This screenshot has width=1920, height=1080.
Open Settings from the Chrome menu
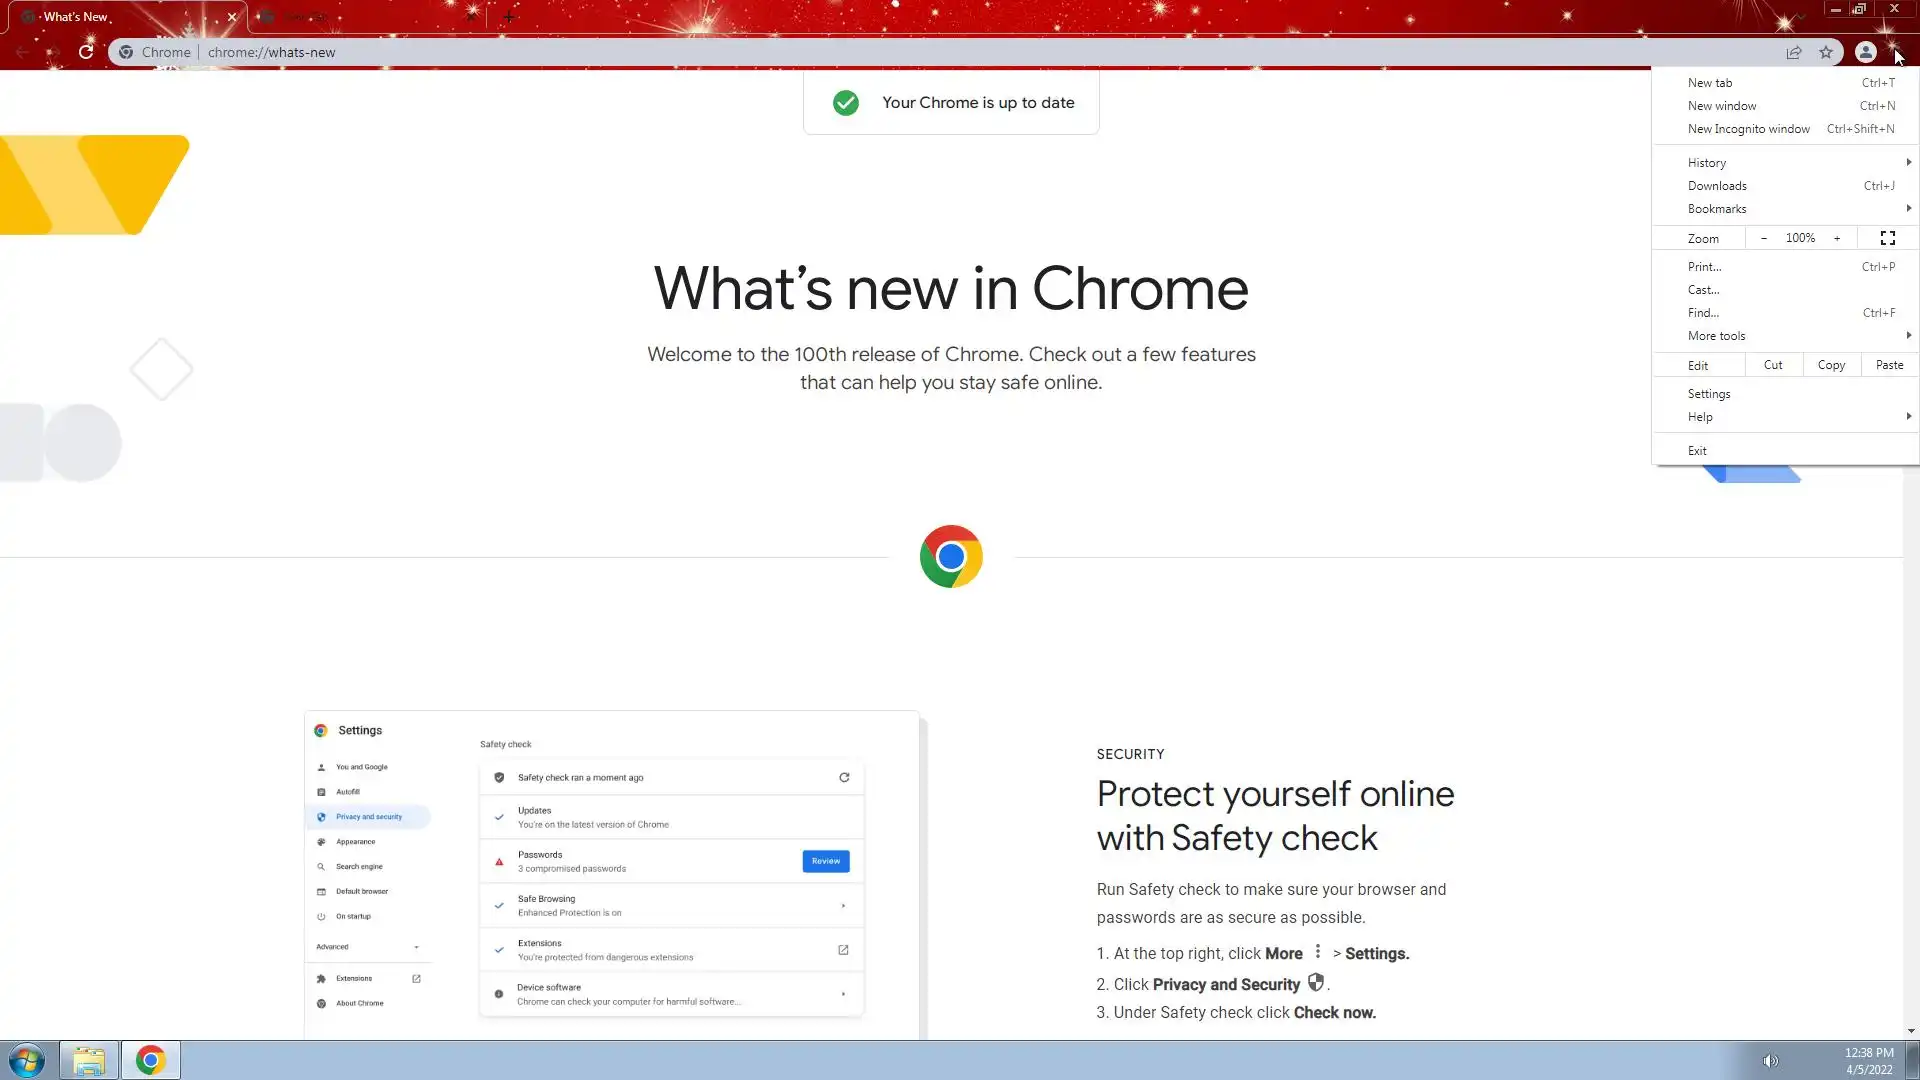click(1709, 394)
